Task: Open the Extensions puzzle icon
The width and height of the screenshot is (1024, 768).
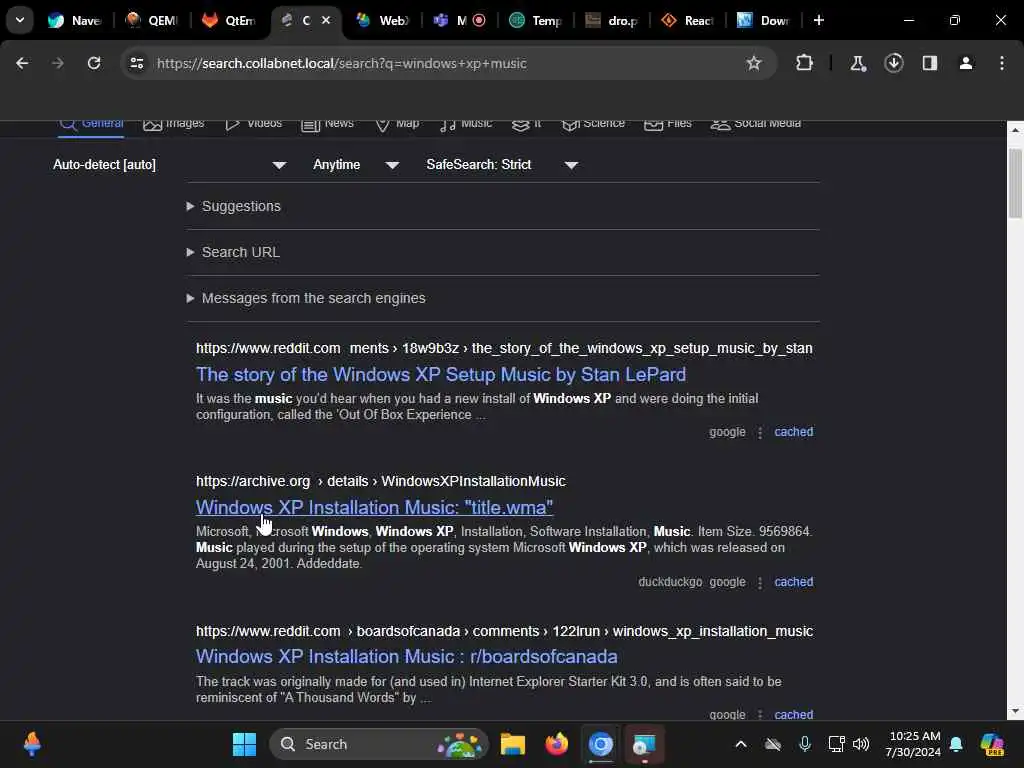Action: (x=805, y=63)
